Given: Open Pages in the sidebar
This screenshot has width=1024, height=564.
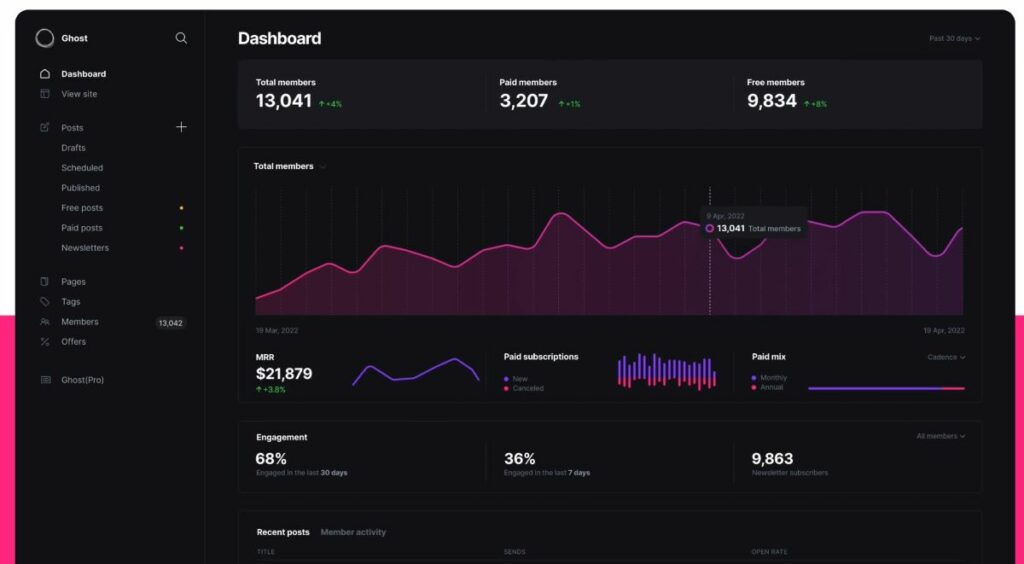Looking at the screenshot, I should click(73, 282).
